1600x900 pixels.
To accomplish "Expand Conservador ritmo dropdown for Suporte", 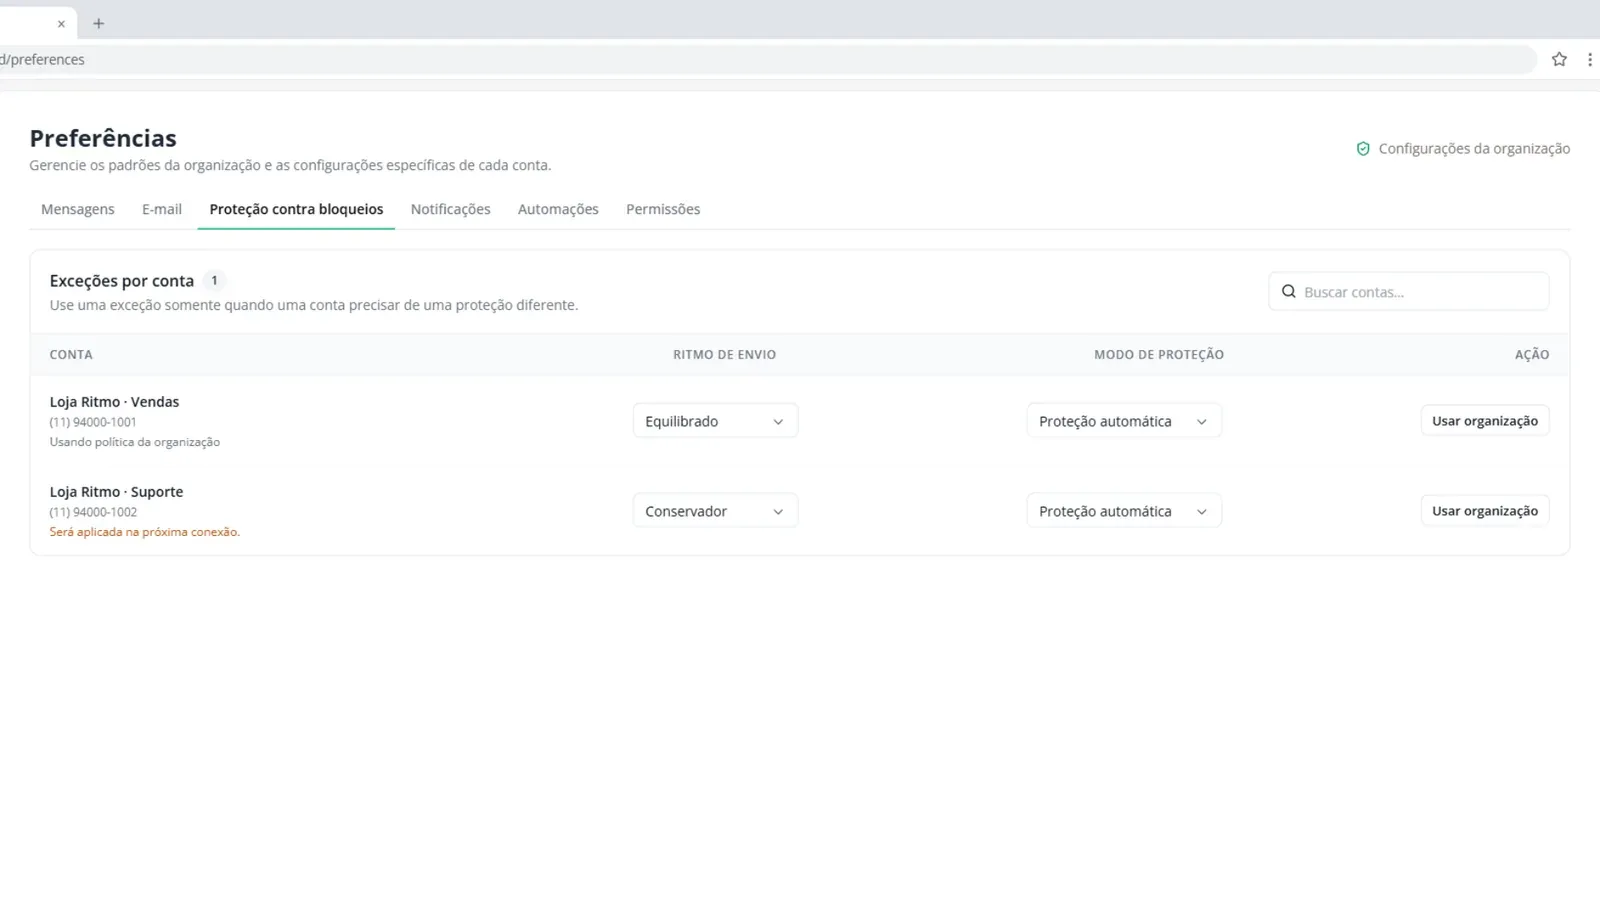I will click(x=715, y=511).
